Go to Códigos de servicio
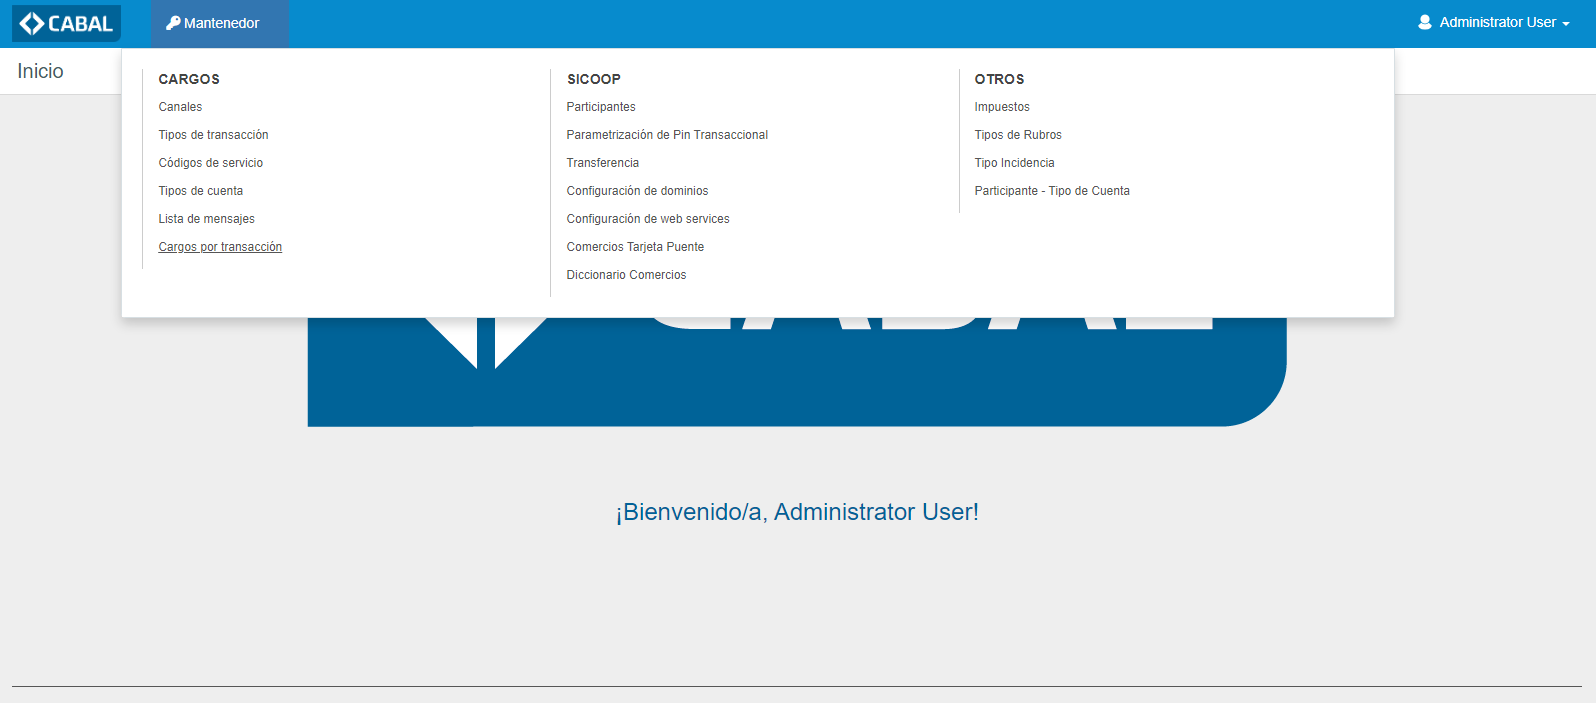 [210, 163]
